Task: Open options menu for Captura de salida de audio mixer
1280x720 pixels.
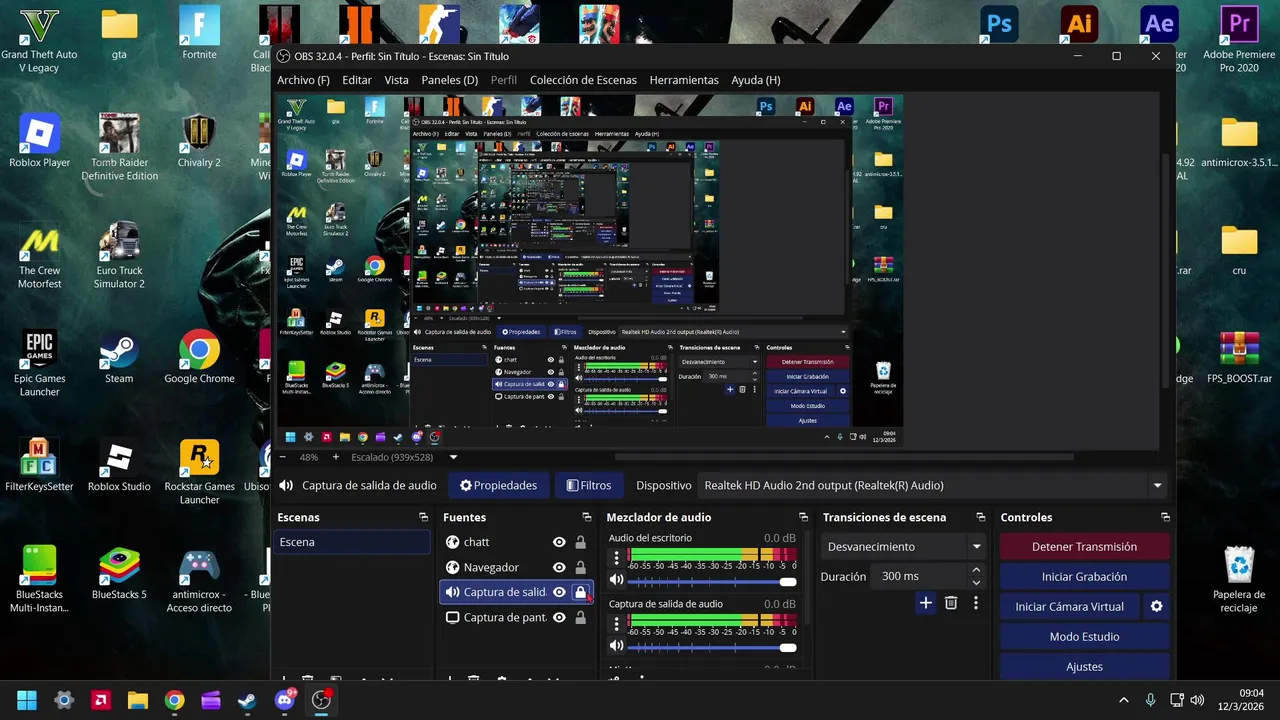Action: point(617,624)
